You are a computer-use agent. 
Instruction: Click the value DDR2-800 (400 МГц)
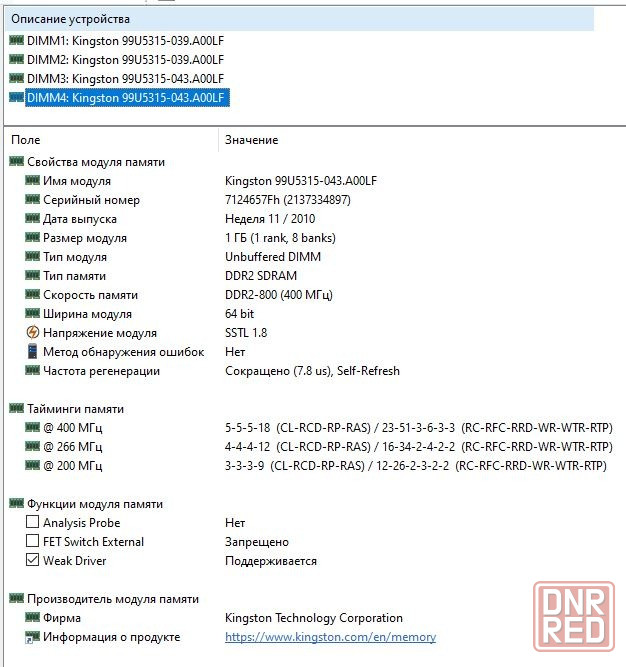[279, 294]
